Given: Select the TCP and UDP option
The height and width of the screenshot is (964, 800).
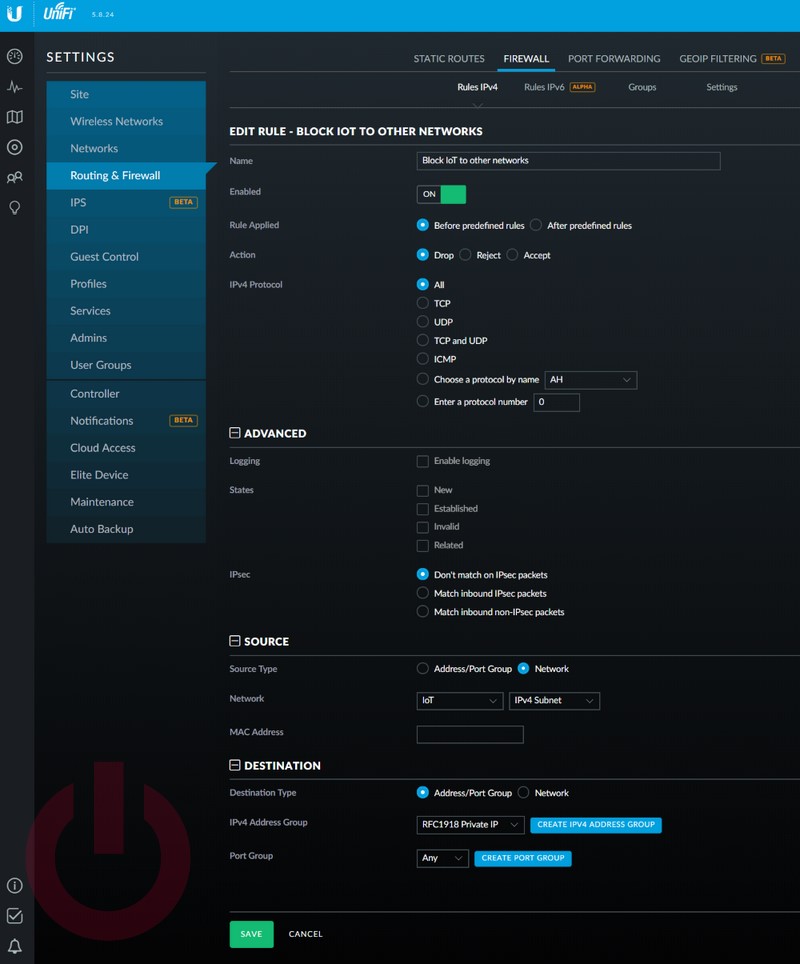Looking at the screenshot, I should [422, 340].
